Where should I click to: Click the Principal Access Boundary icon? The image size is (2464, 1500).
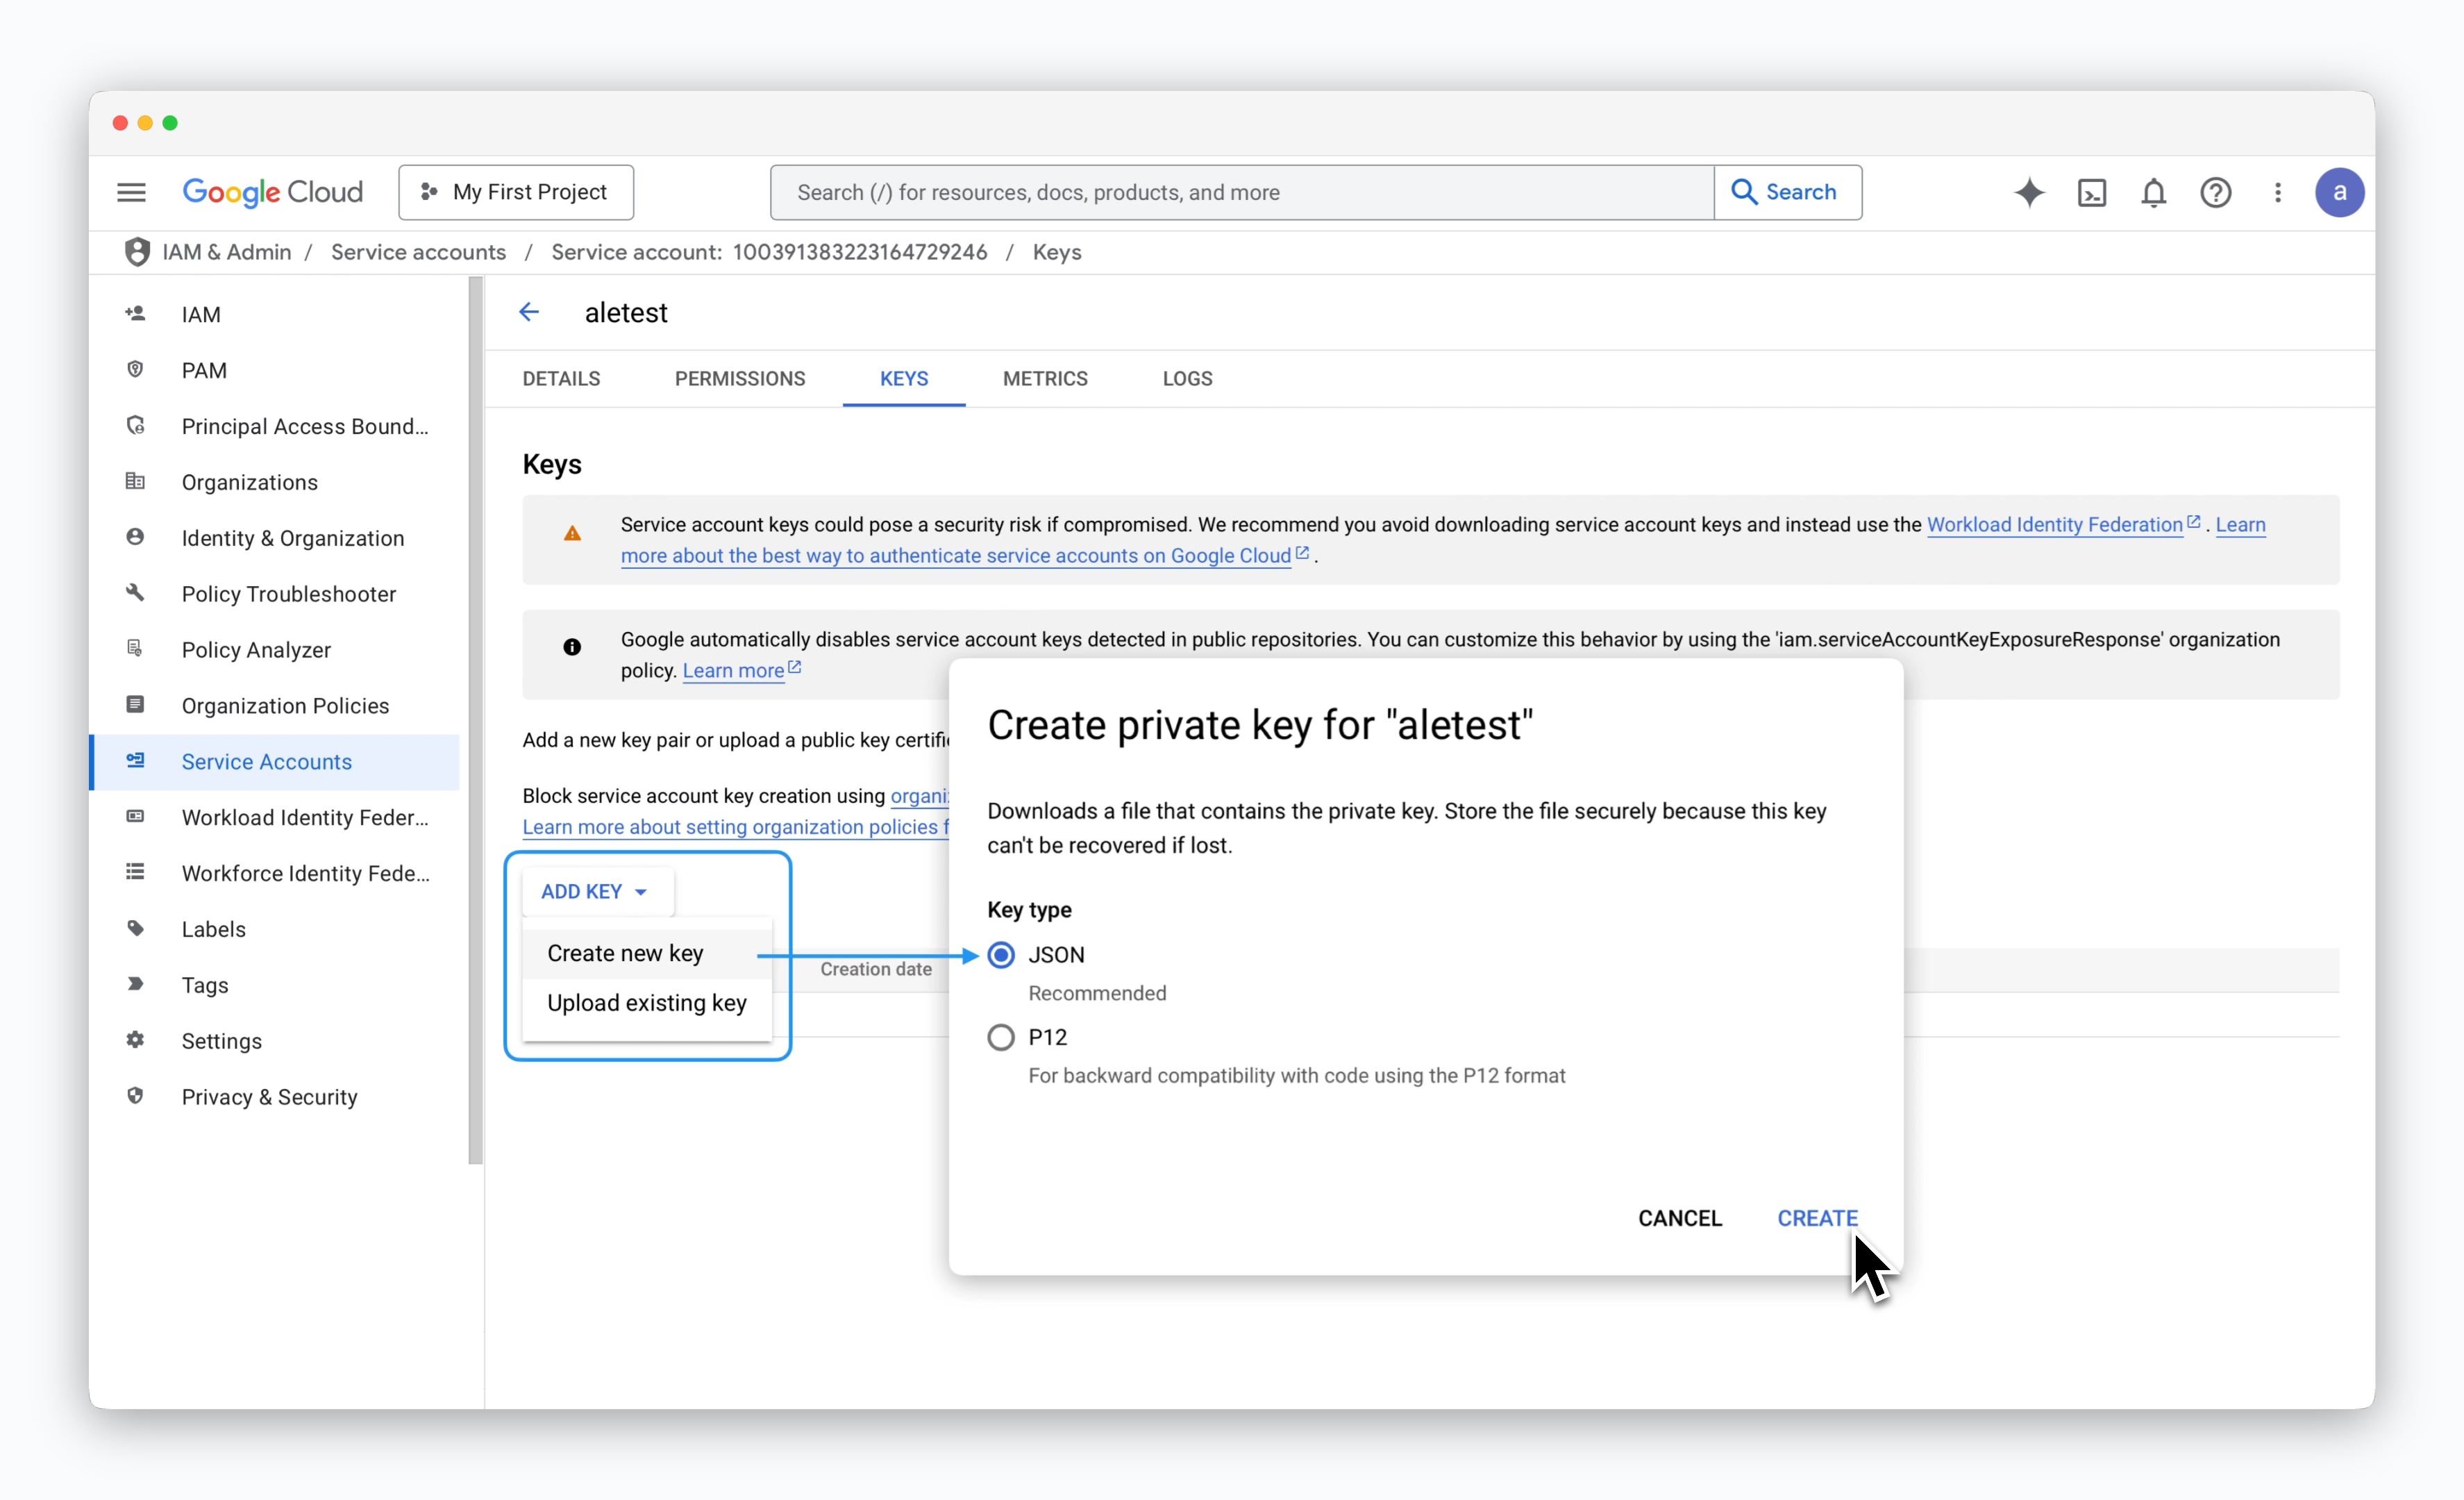tap(135, 426)
